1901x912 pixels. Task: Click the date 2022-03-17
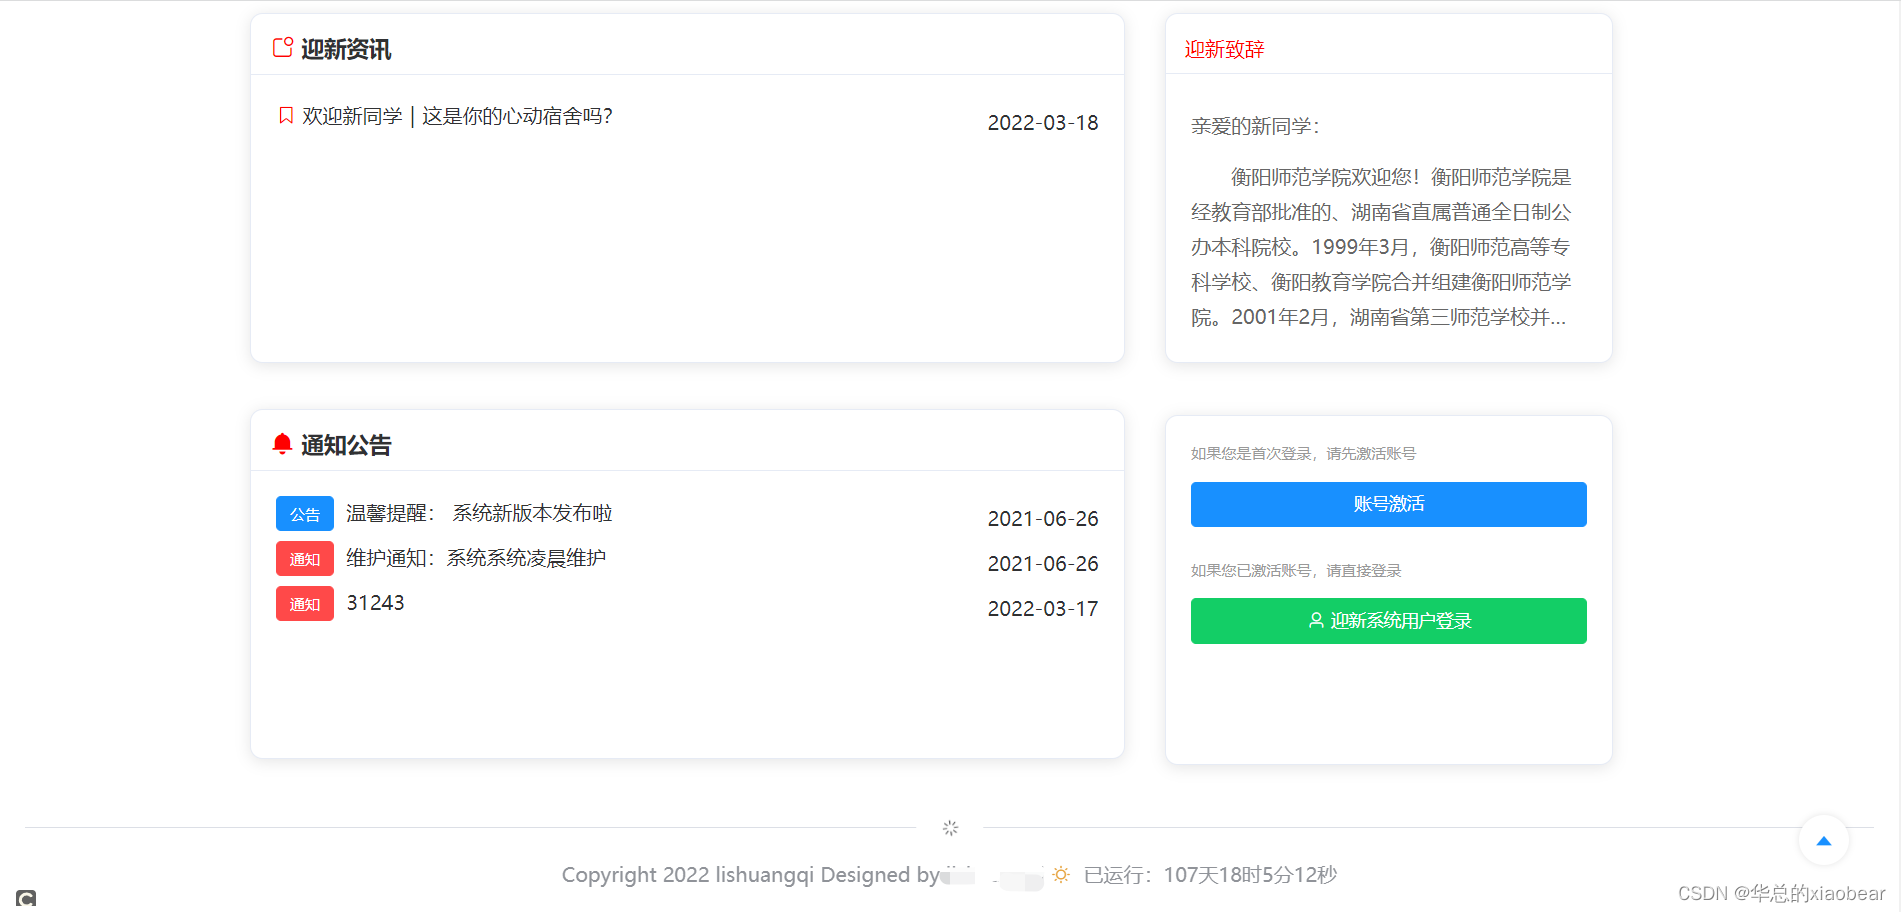pyautogui.click(x=1043, y=609)
